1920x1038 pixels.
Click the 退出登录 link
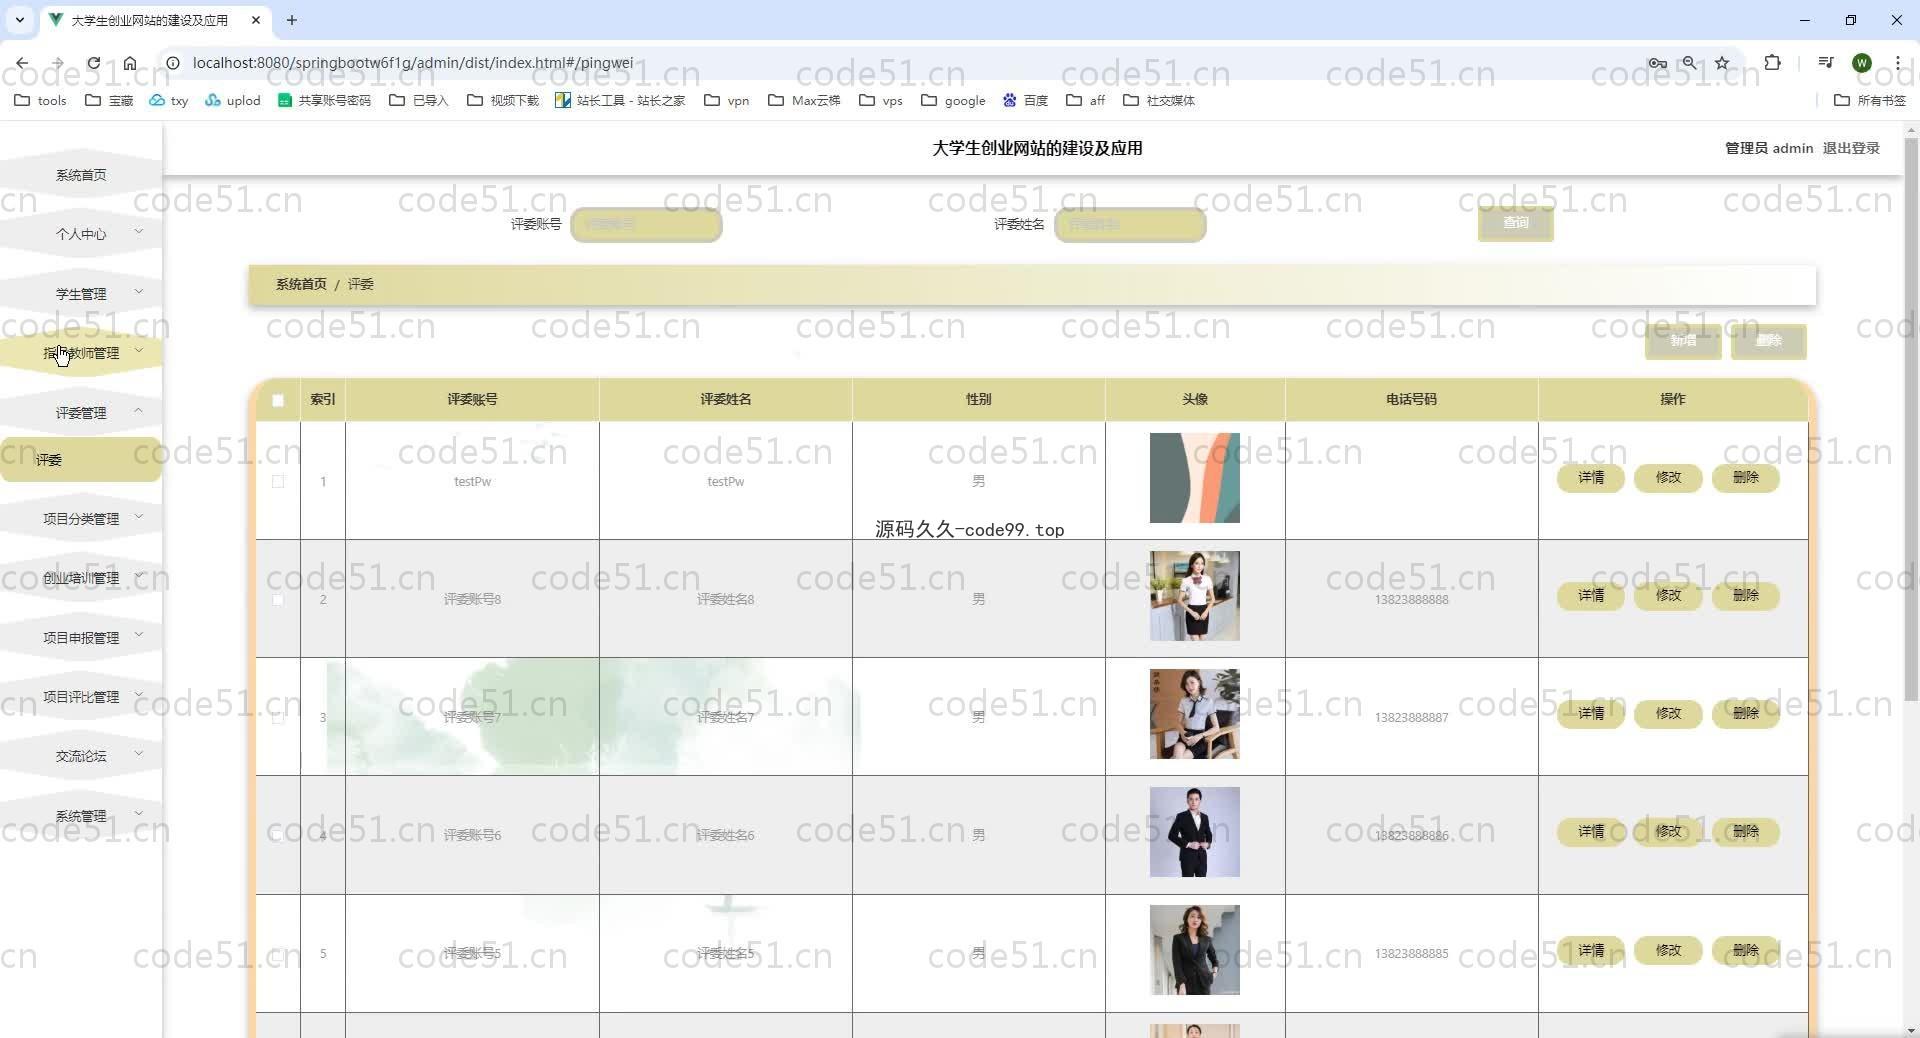pos(1851,148)
